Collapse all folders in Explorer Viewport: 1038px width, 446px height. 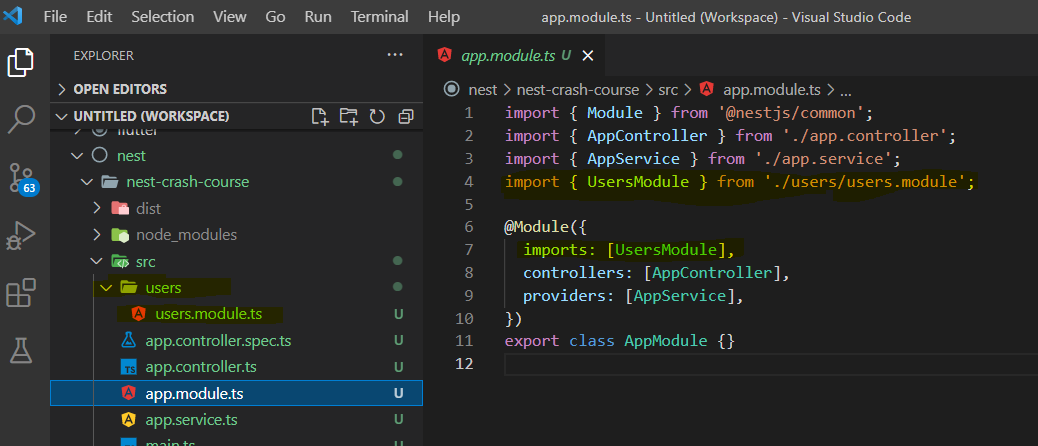pos(405,117)
